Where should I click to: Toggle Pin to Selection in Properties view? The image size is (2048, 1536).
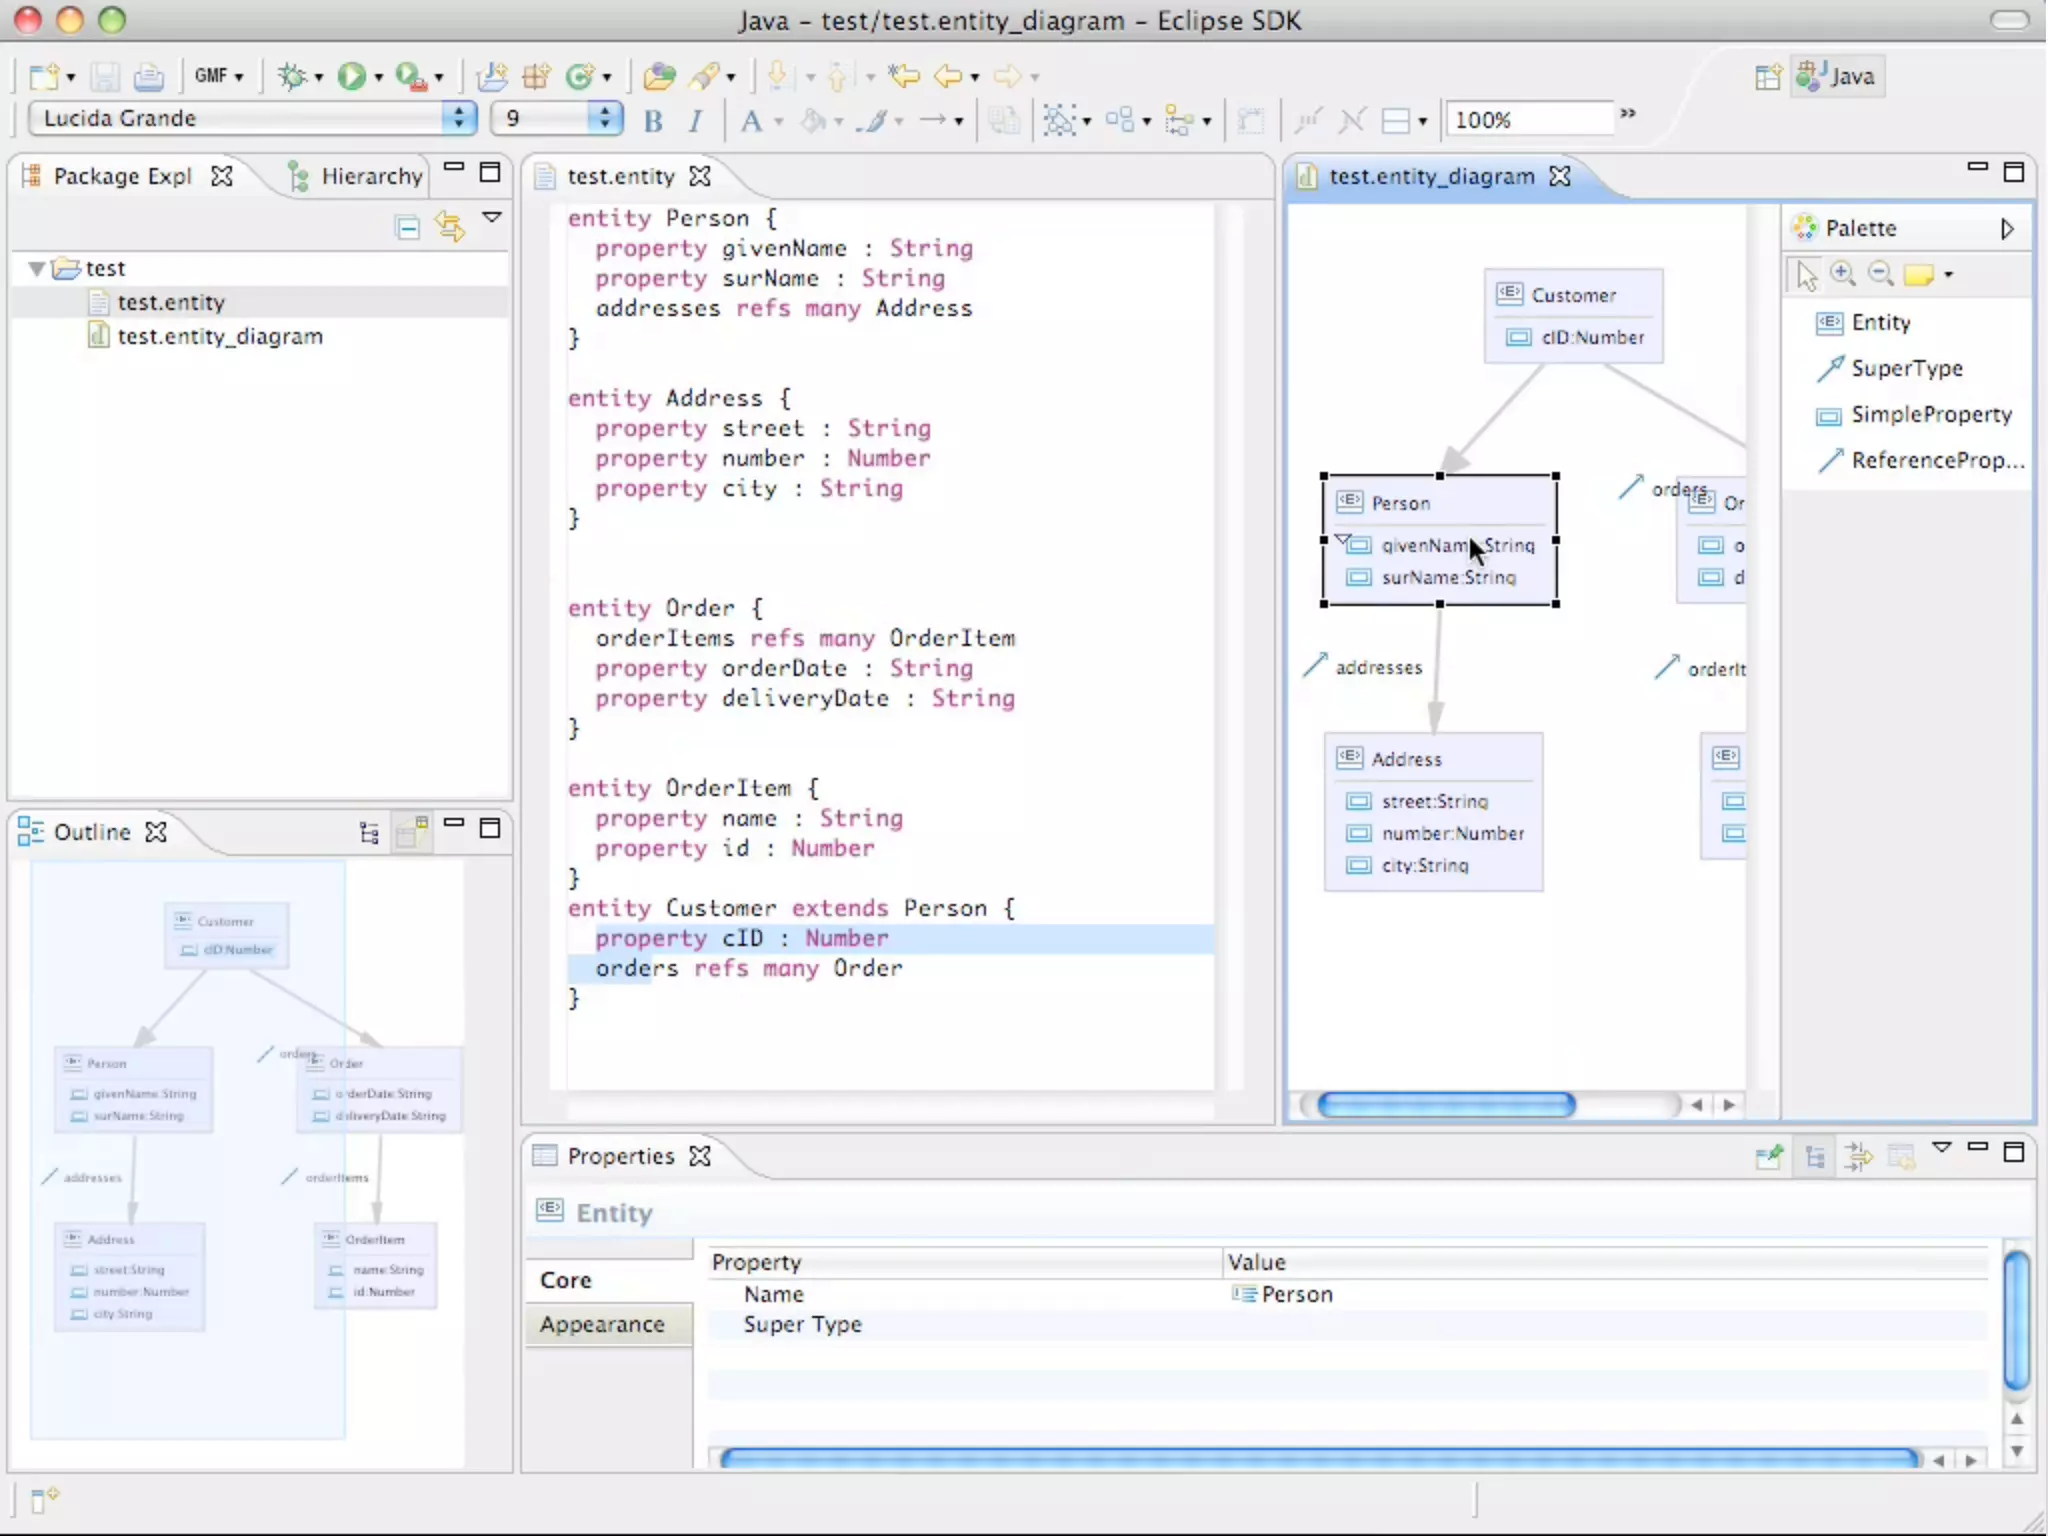point(1769,1157)
